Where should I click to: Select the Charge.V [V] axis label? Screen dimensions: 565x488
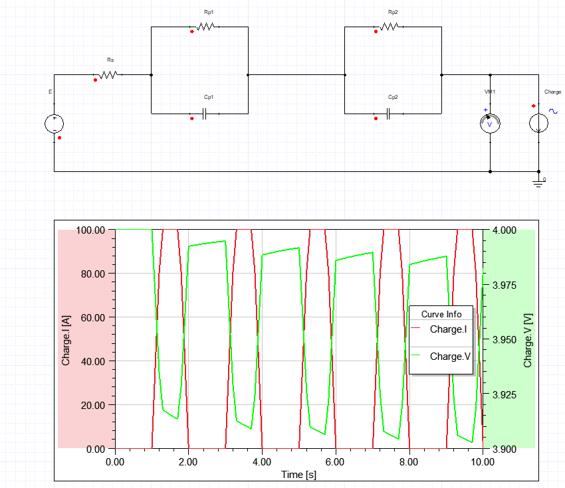click(x=528, y=341)
